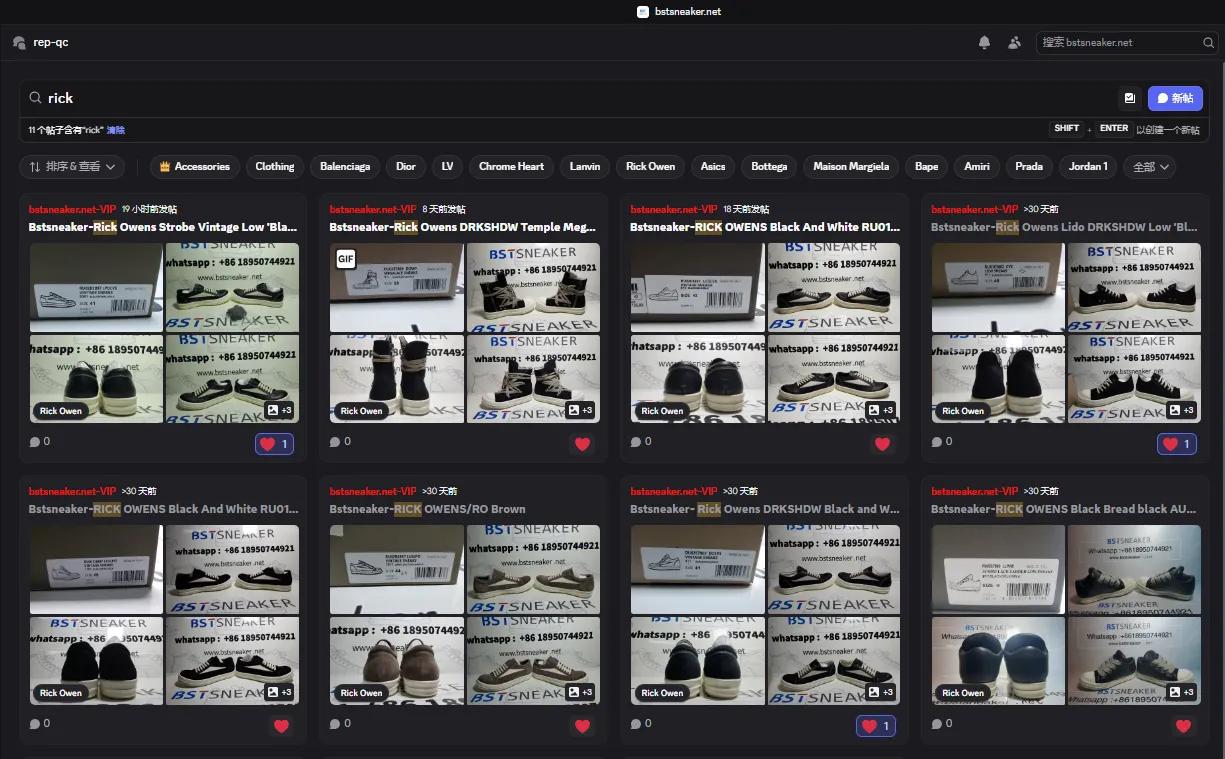Image resolution: width=1225 pixels, height=759 pixels.
Task: Create a new post with 新帖 button
Action: (x=1175, y=98)
